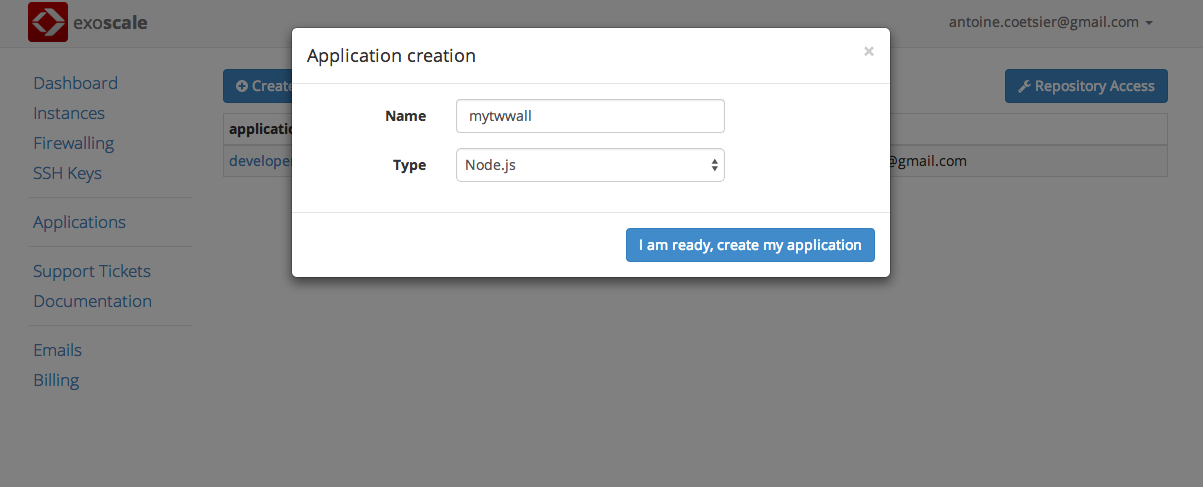Click the exoscale logo icon
Viewport: 1203px width, 487px height.
[x=47, y=22]
